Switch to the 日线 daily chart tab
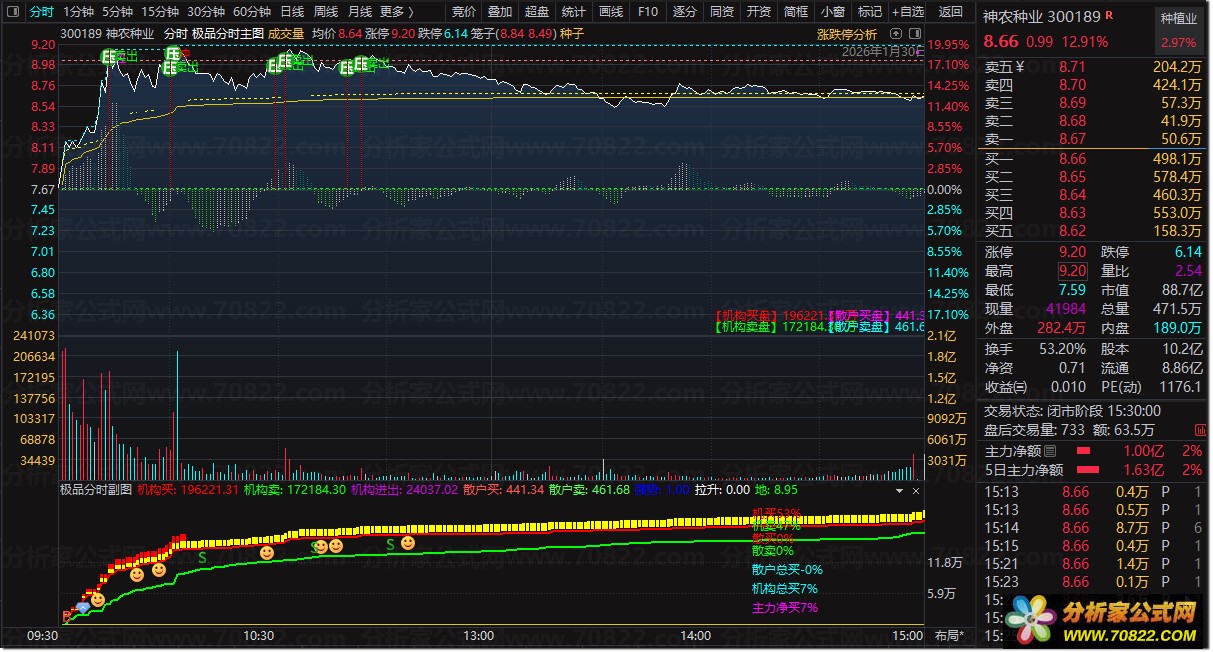Image resolution: width=1213 pixels, height=652 pixels. pyautogui.click(x=292, y=12)
